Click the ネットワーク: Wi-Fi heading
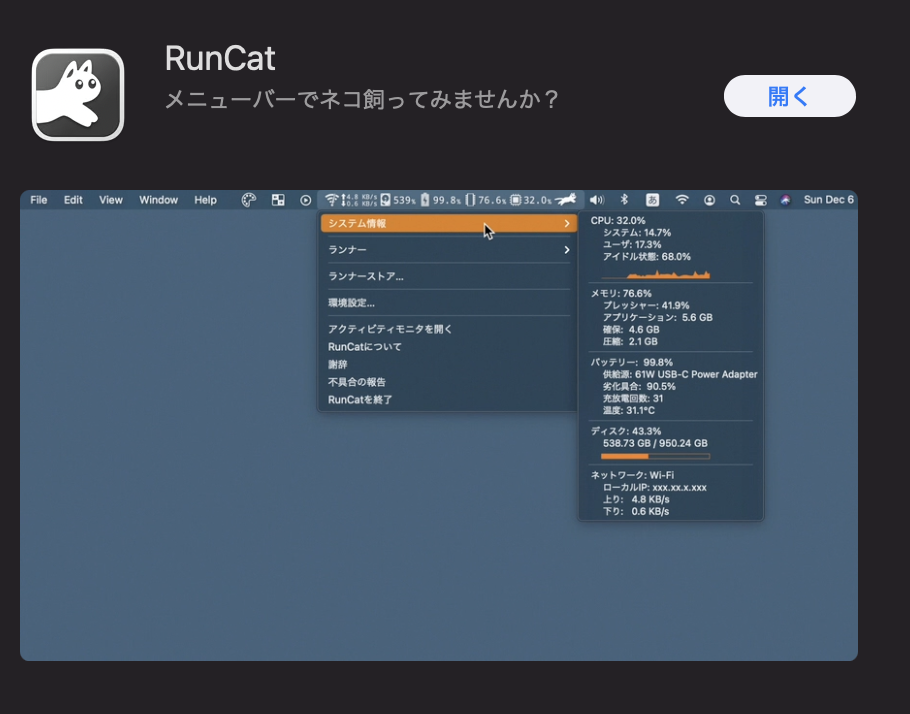910x714 pixels. (x=632, y=475)
